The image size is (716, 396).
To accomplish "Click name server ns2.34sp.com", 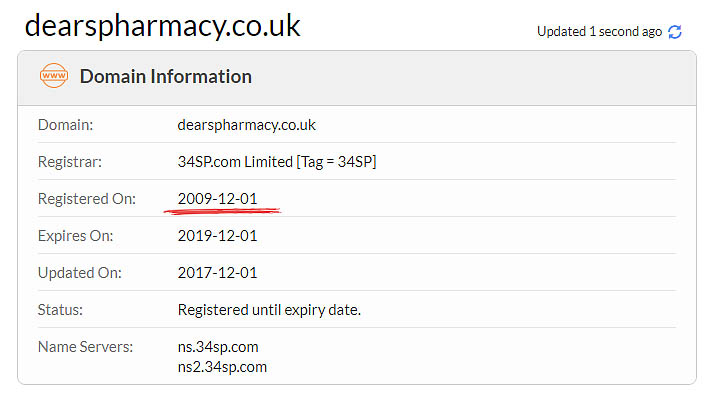I will click(222, 367).
